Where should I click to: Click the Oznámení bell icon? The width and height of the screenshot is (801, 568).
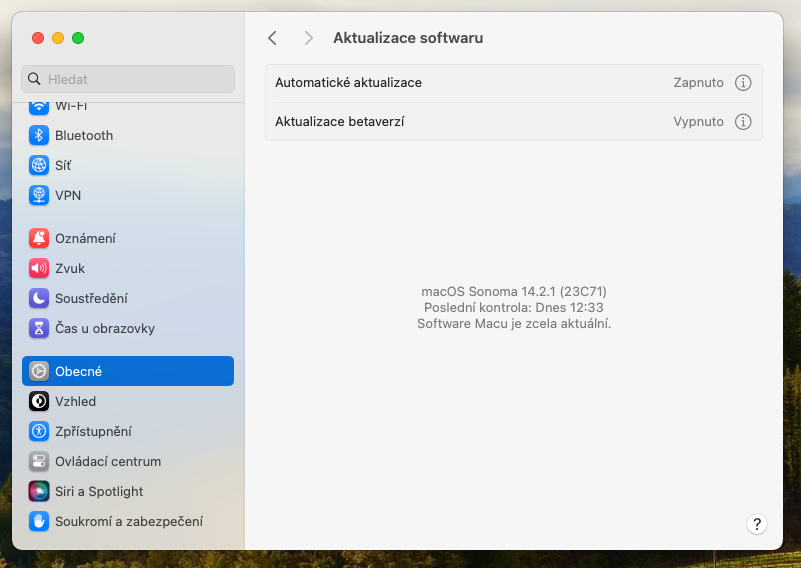pos(39,239)
